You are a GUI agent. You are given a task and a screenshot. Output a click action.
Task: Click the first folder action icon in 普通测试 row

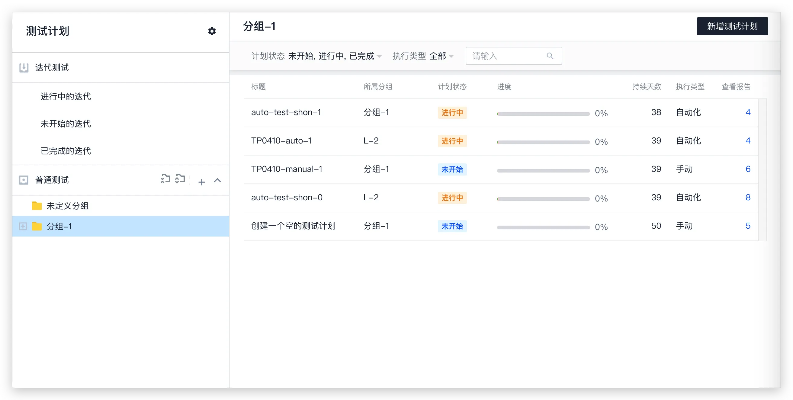point(165,179)
